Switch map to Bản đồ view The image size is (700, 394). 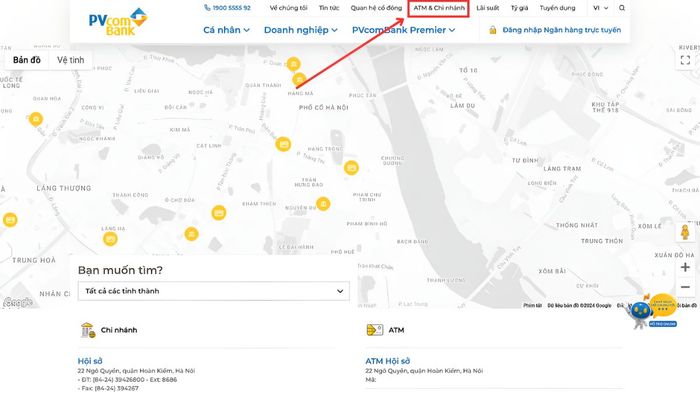click(x=27, y=60)
